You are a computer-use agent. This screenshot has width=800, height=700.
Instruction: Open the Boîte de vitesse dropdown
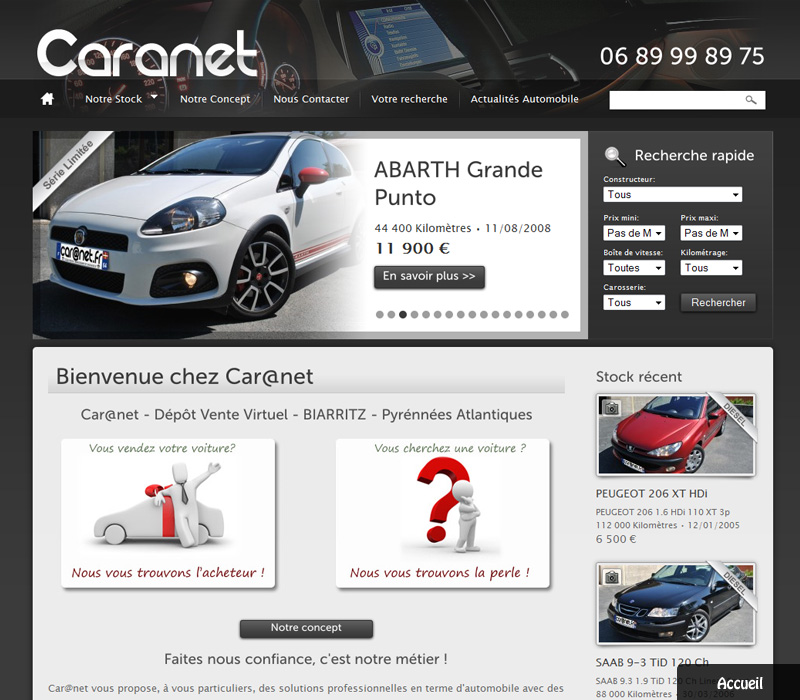click(x=634, y=268)
